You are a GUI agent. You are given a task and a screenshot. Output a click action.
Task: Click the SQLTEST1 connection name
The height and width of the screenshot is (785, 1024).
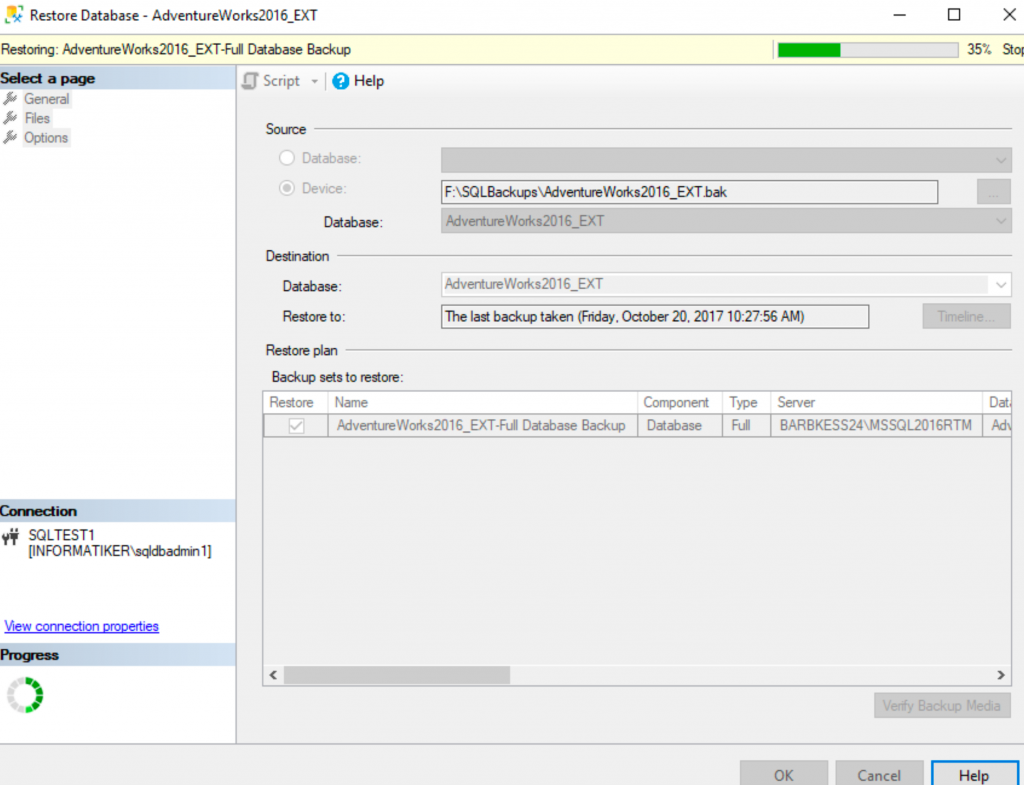pyautogui.click(x=61, y=536)
